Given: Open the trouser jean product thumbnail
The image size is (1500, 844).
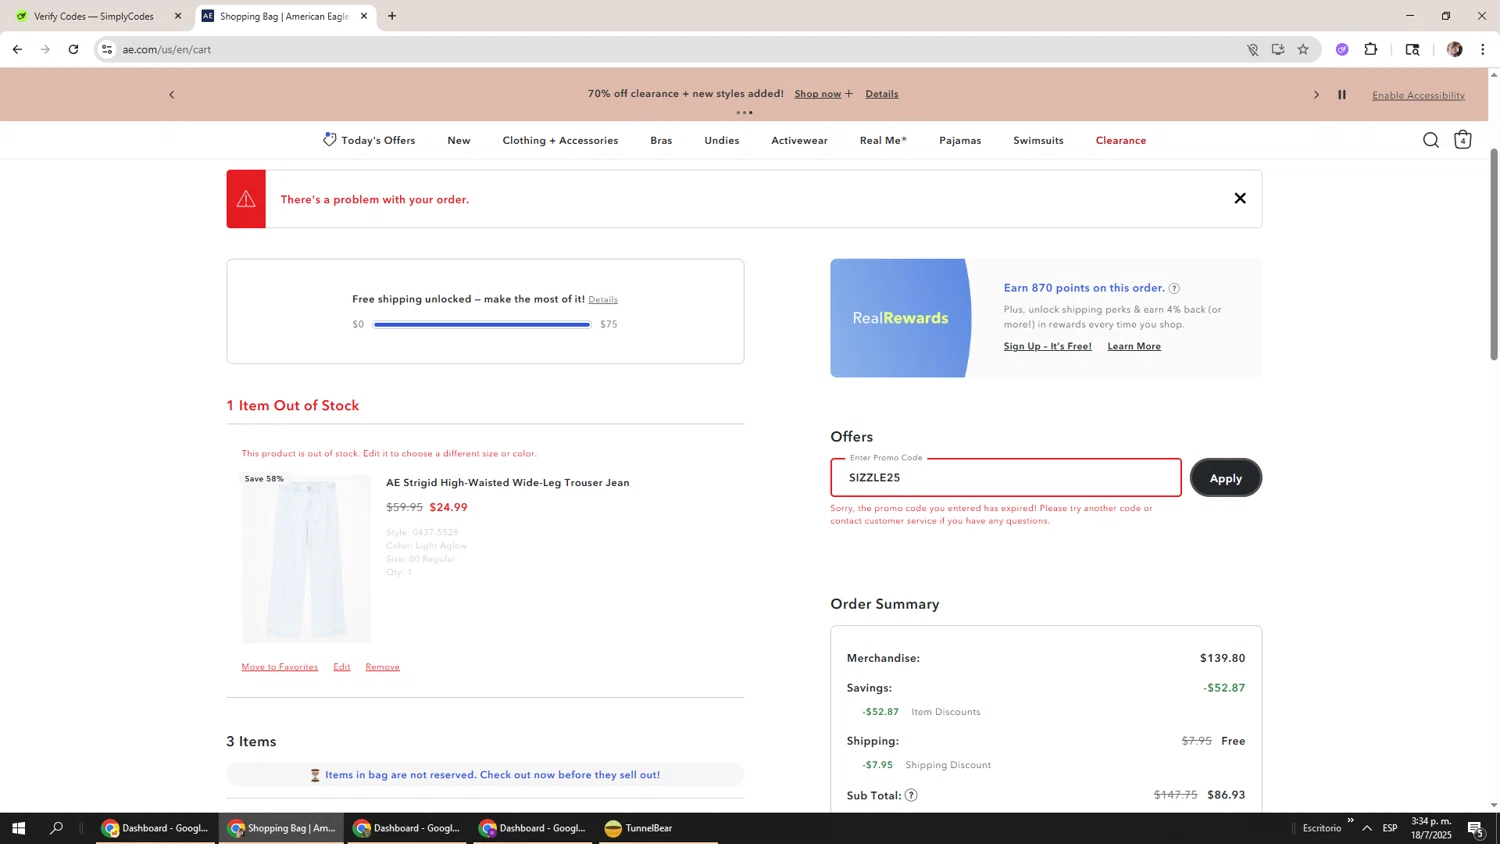Looking at the screenshot, I should pos(306,558).
